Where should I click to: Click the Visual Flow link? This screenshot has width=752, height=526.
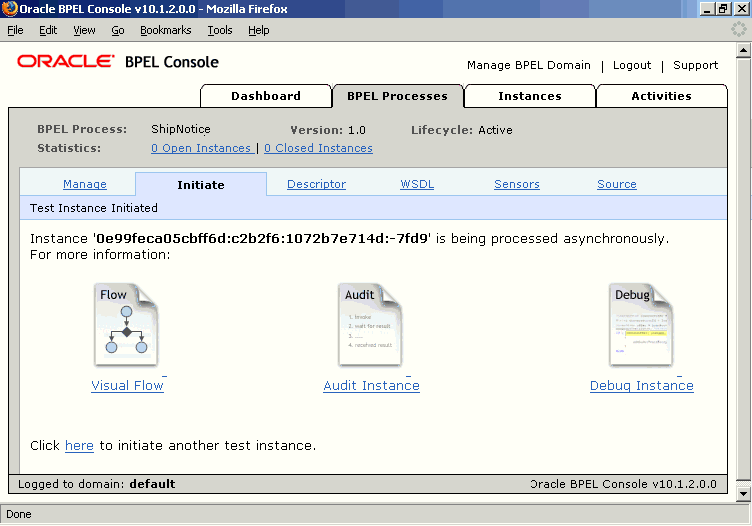(x=128, y=386)
